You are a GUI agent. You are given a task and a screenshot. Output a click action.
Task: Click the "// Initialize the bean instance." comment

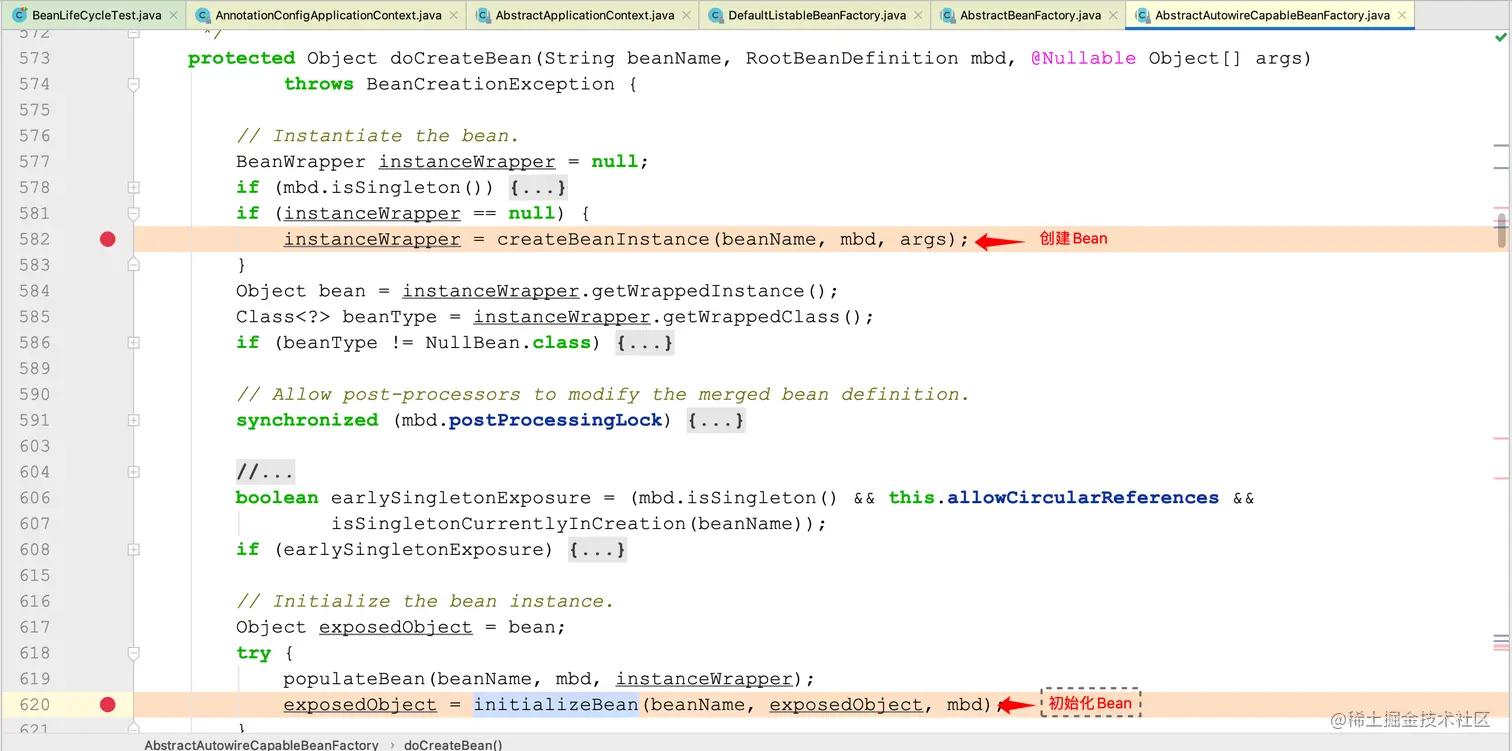pyautogui.click(x=425, y=602)
